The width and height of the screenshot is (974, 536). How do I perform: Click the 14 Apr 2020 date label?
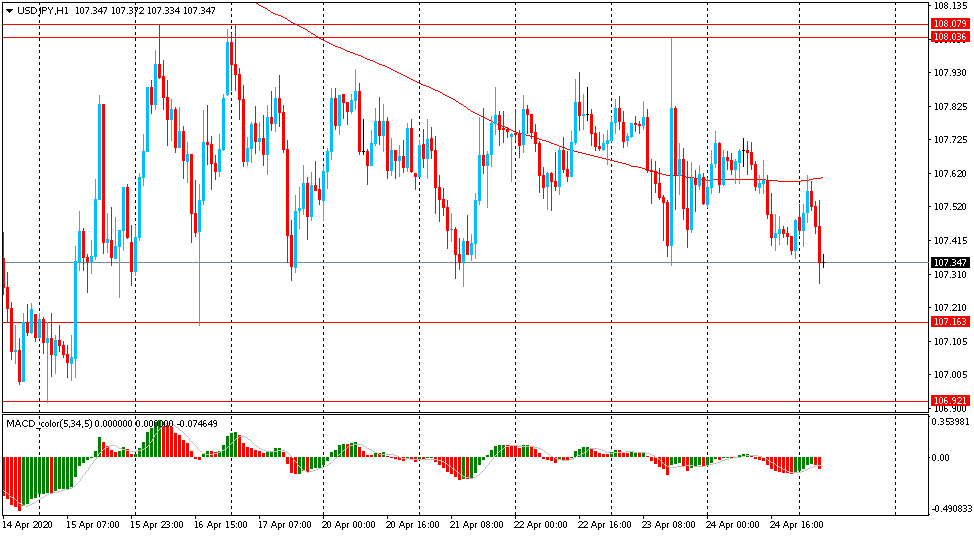tap(28, 525)
